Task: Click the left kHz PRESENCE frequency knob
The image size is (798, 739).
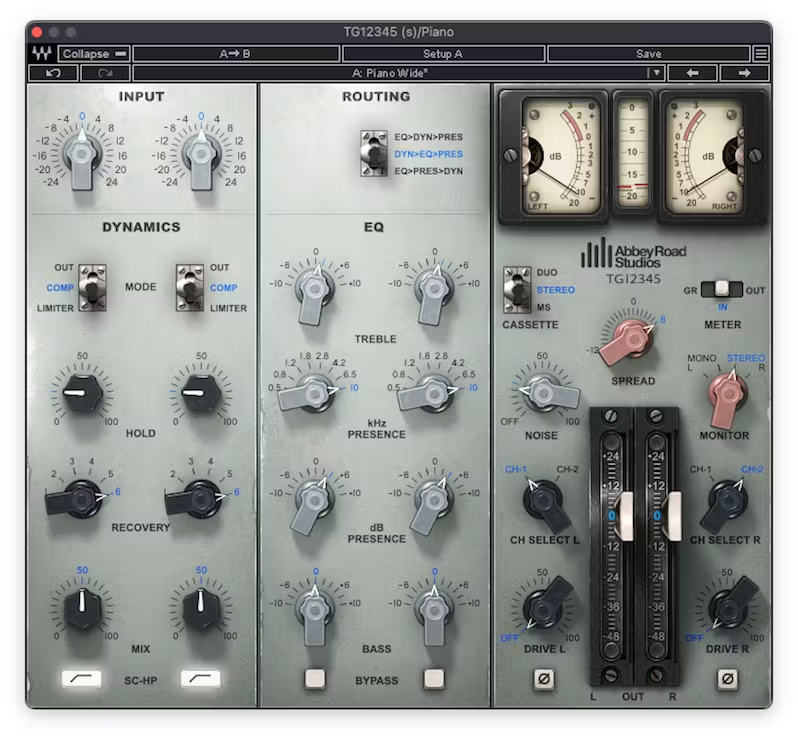Action: coord(314,393)
